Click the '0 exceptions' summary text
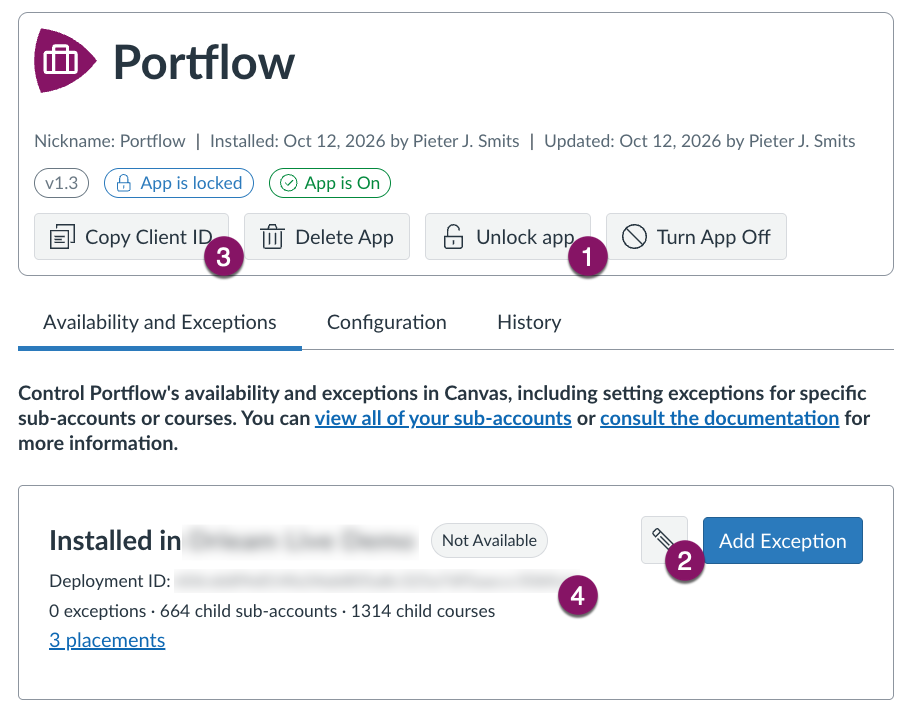Viewport: 918px width, 721px height. point(97,611)
